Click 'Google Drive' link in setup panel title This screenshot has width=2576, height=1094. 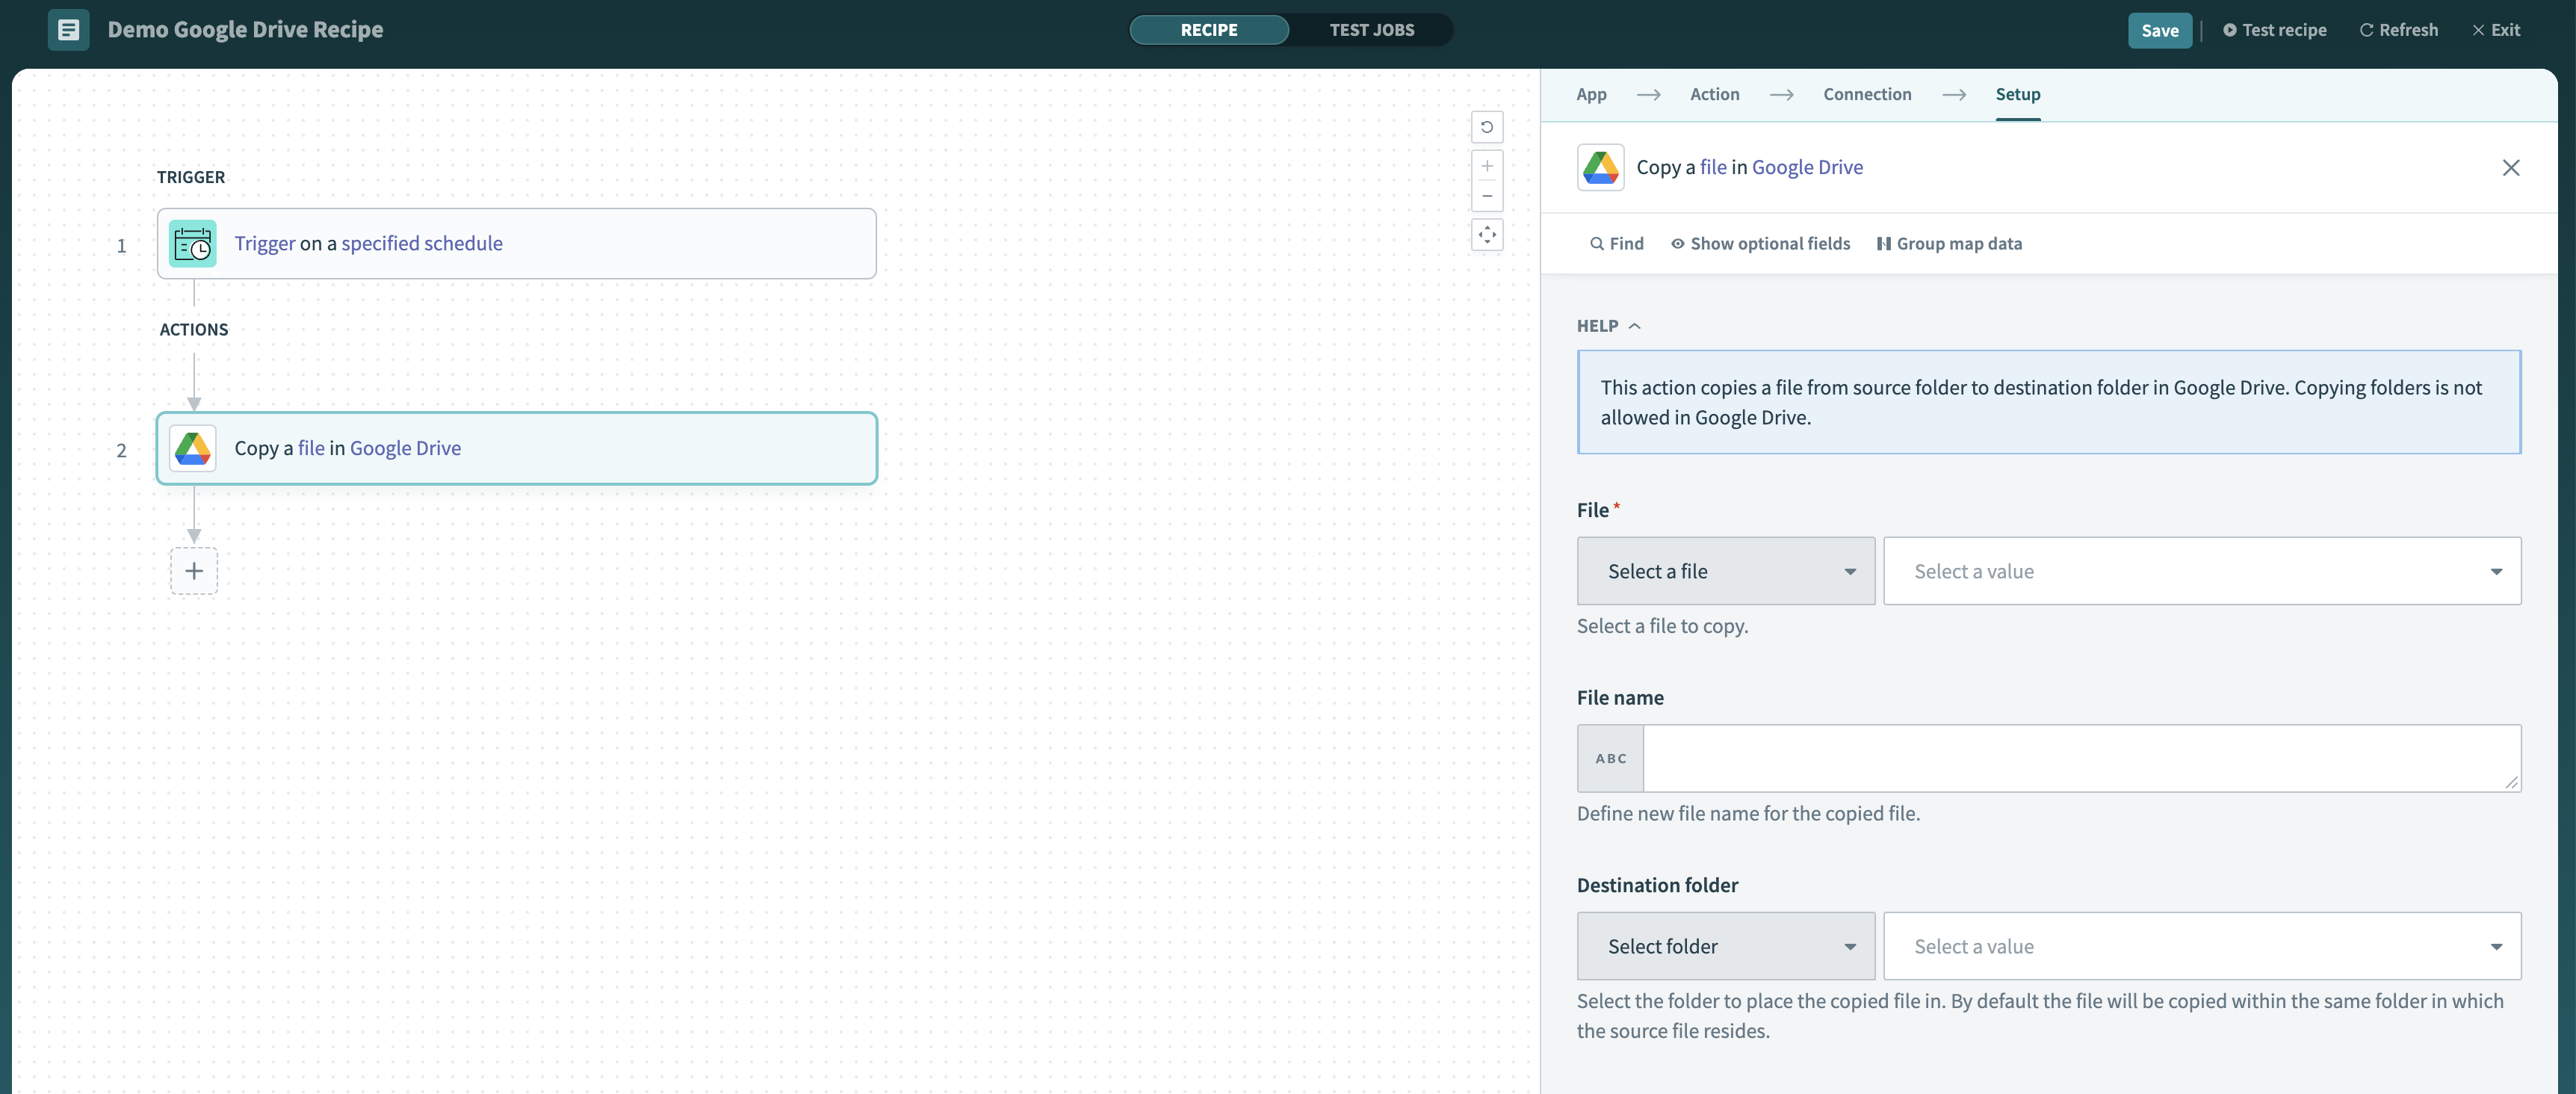tap(1807, 167)
